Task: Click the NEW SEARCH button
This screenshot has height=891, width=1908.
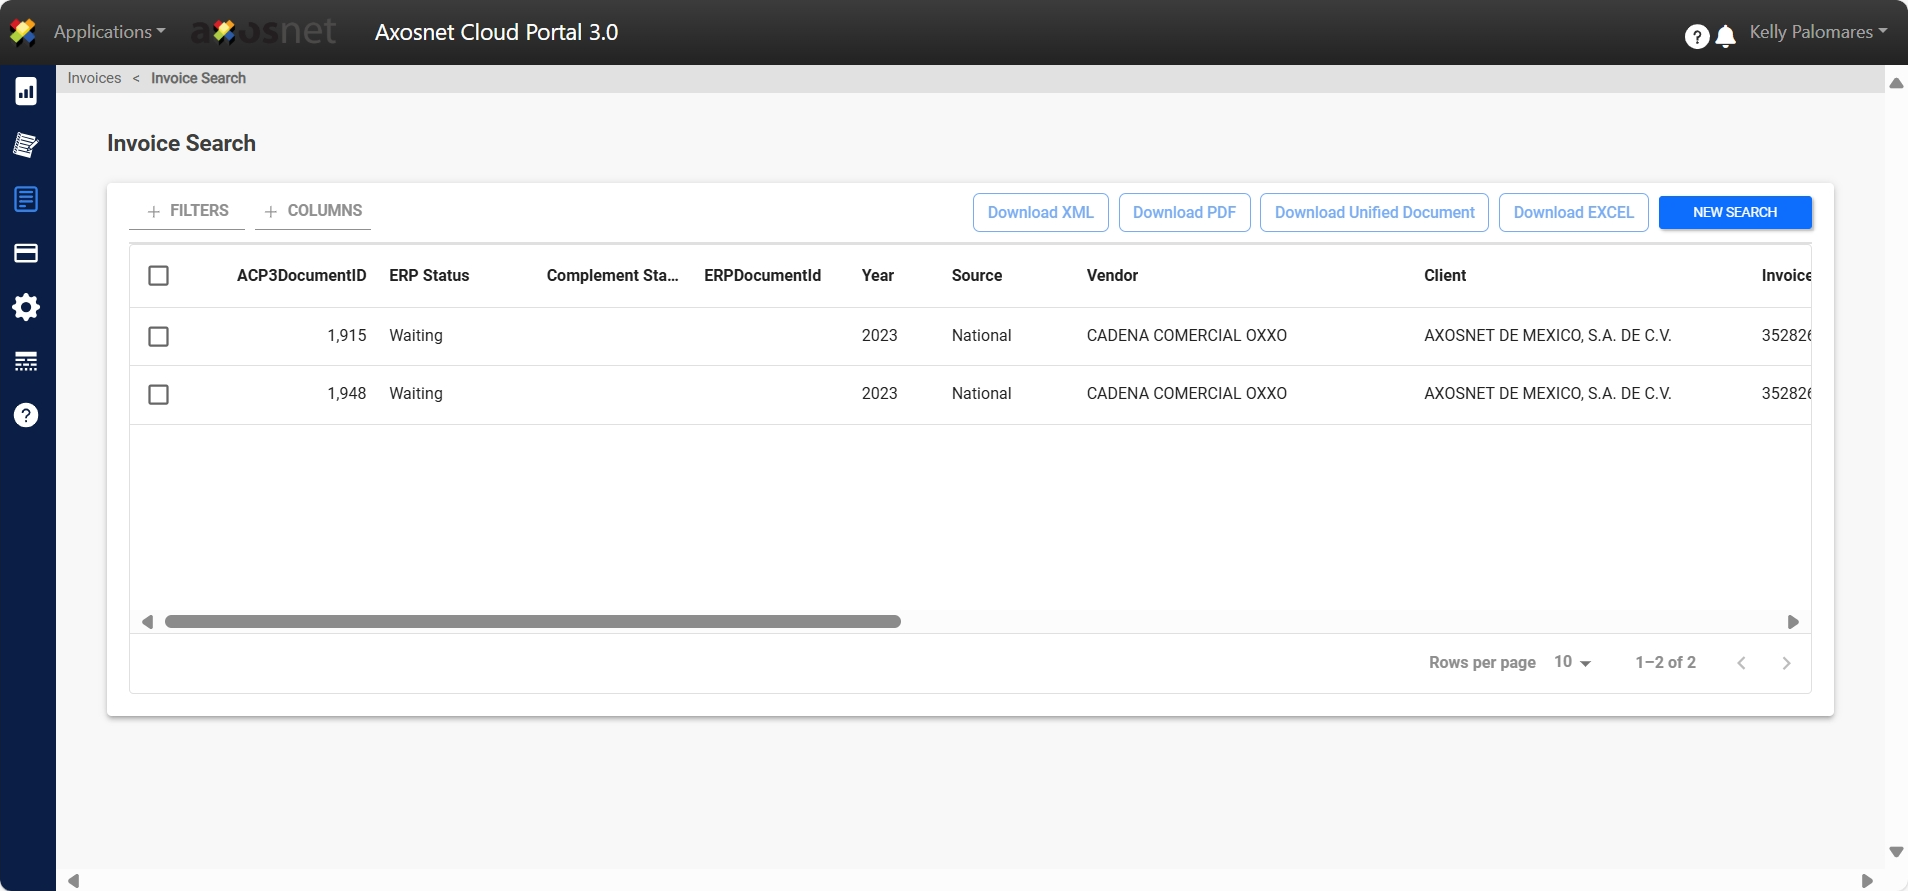Action: (1734, 212)
